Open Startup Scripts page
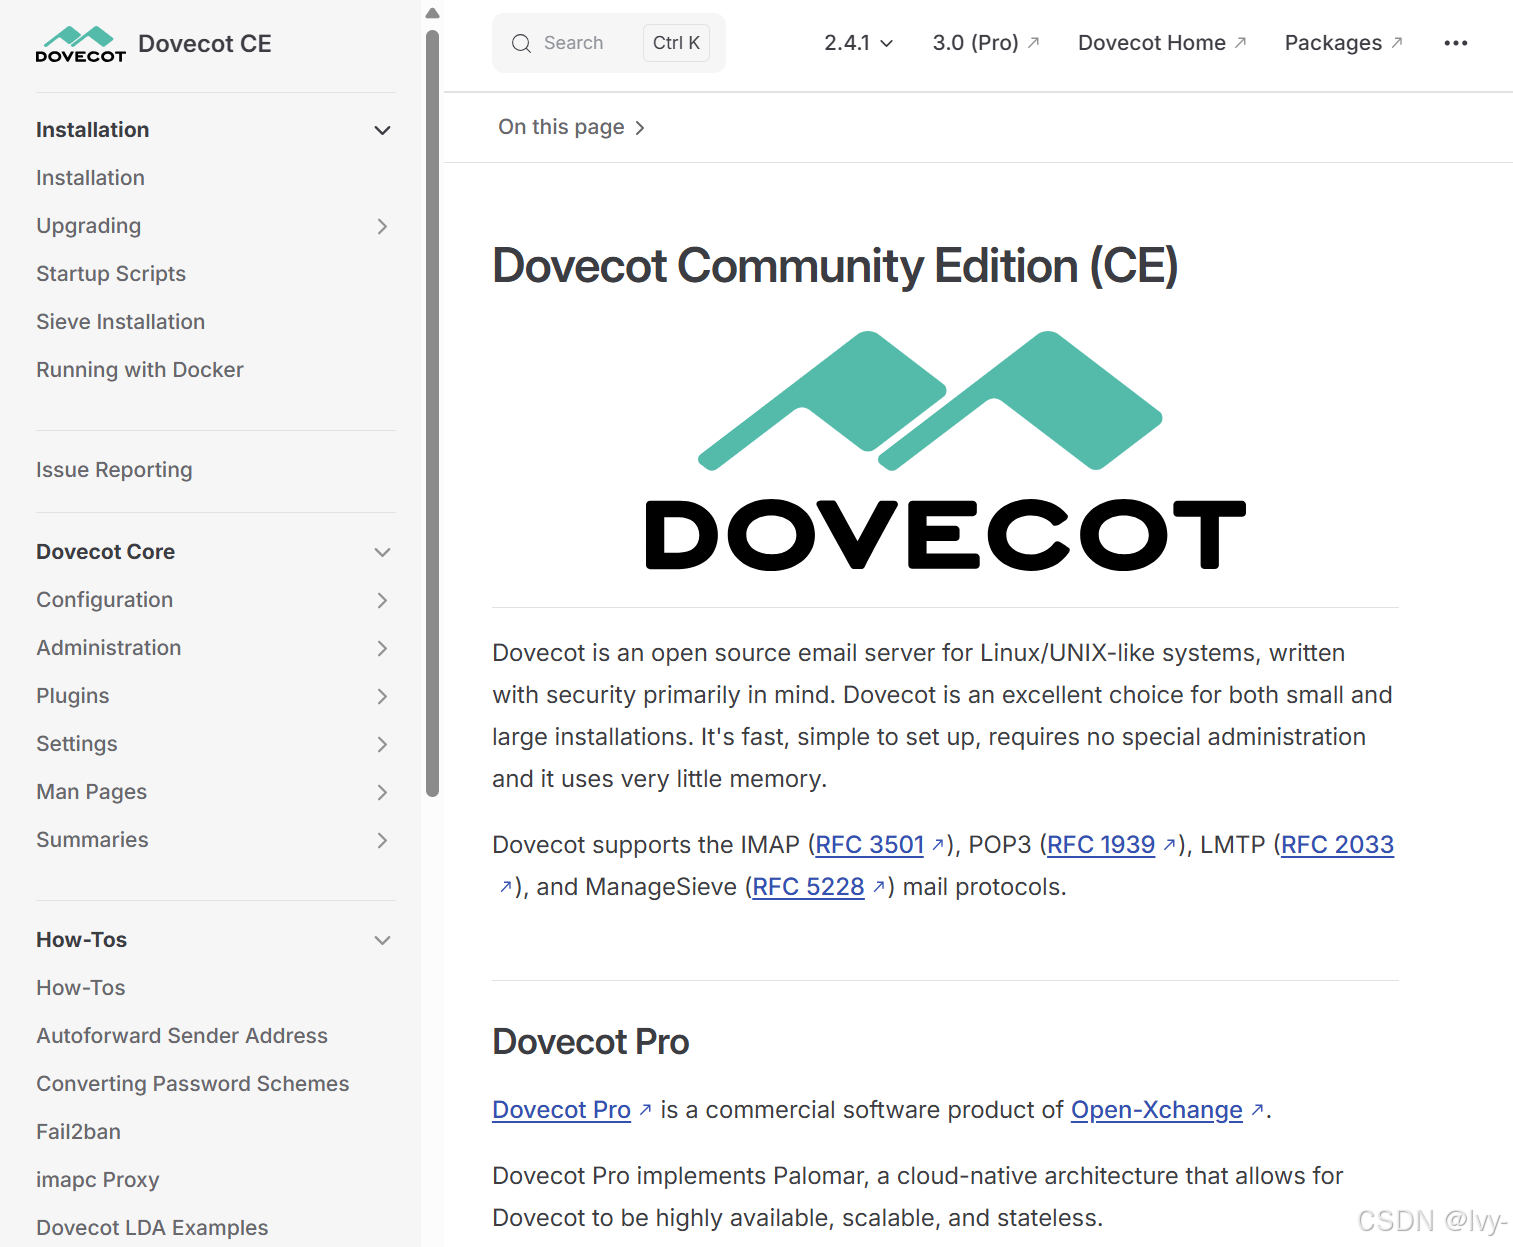 111,274
